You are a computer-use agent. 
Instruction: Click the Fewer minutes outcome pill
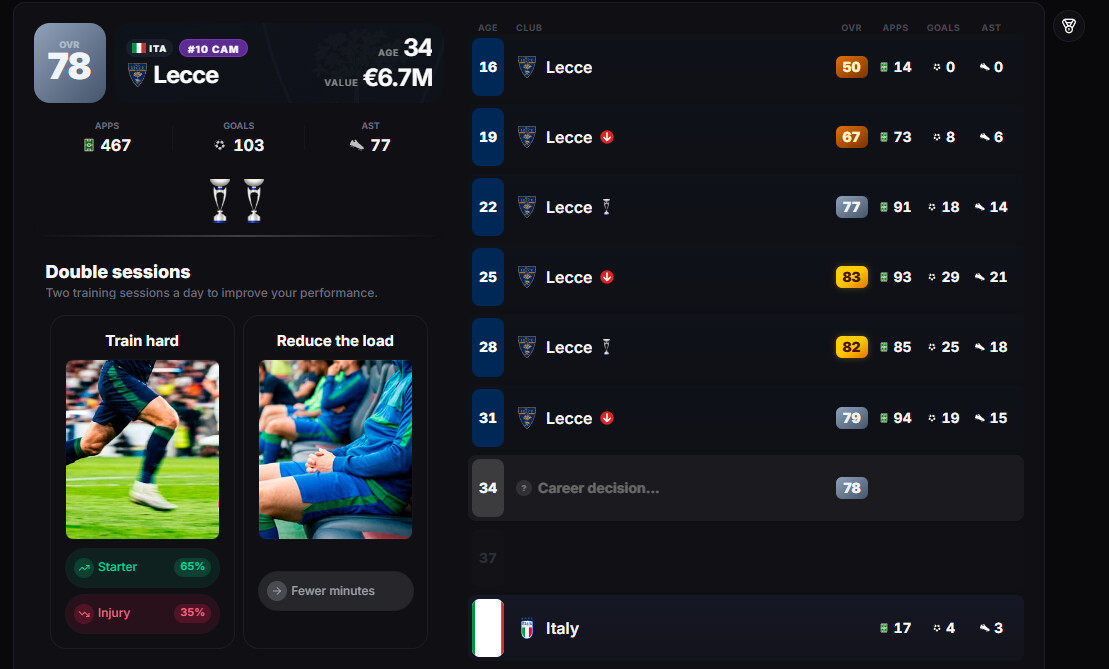point(335,591)
